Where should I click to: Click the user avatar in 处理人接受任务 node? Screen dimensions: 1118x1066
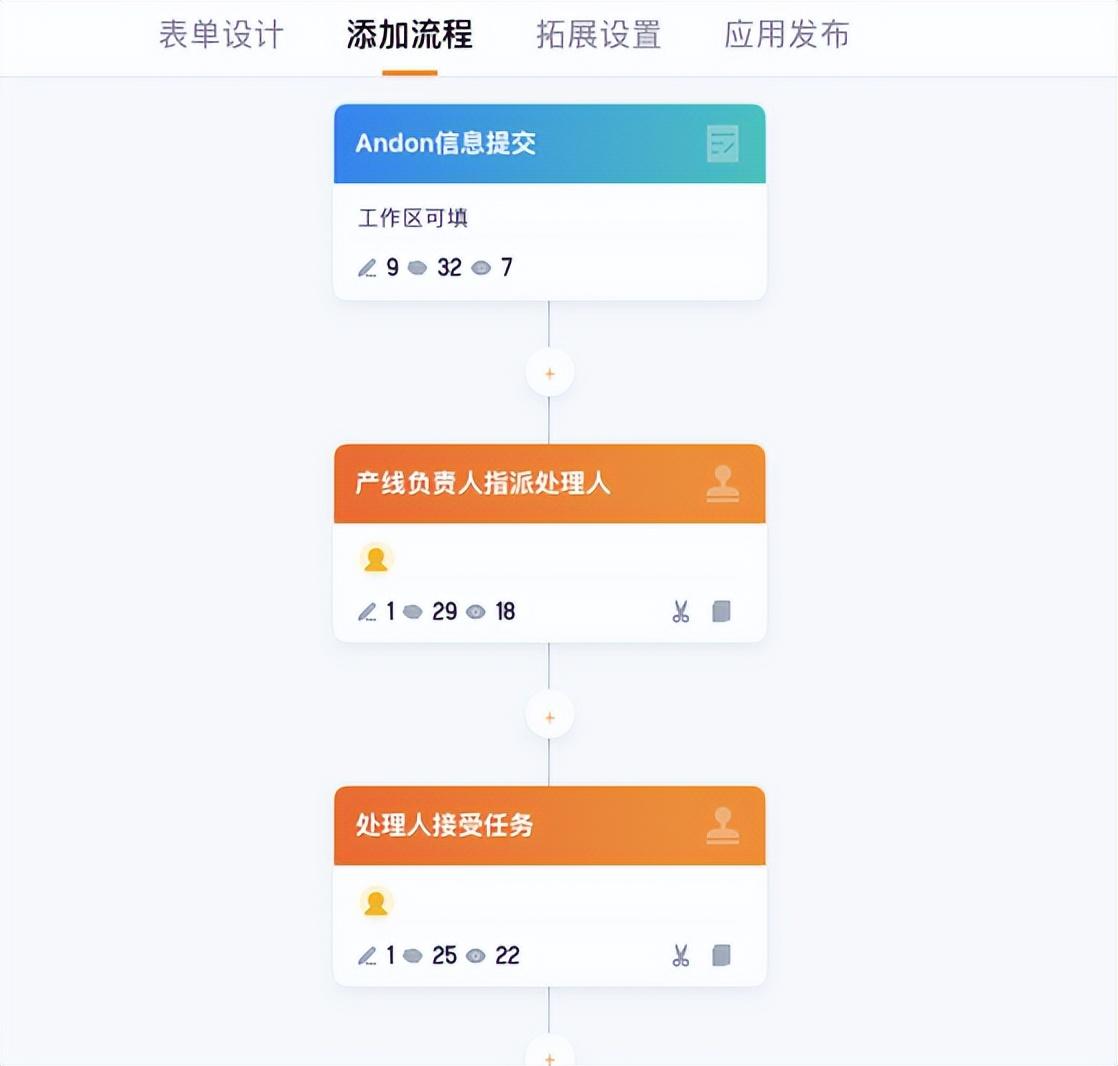[x=376, y=903]
